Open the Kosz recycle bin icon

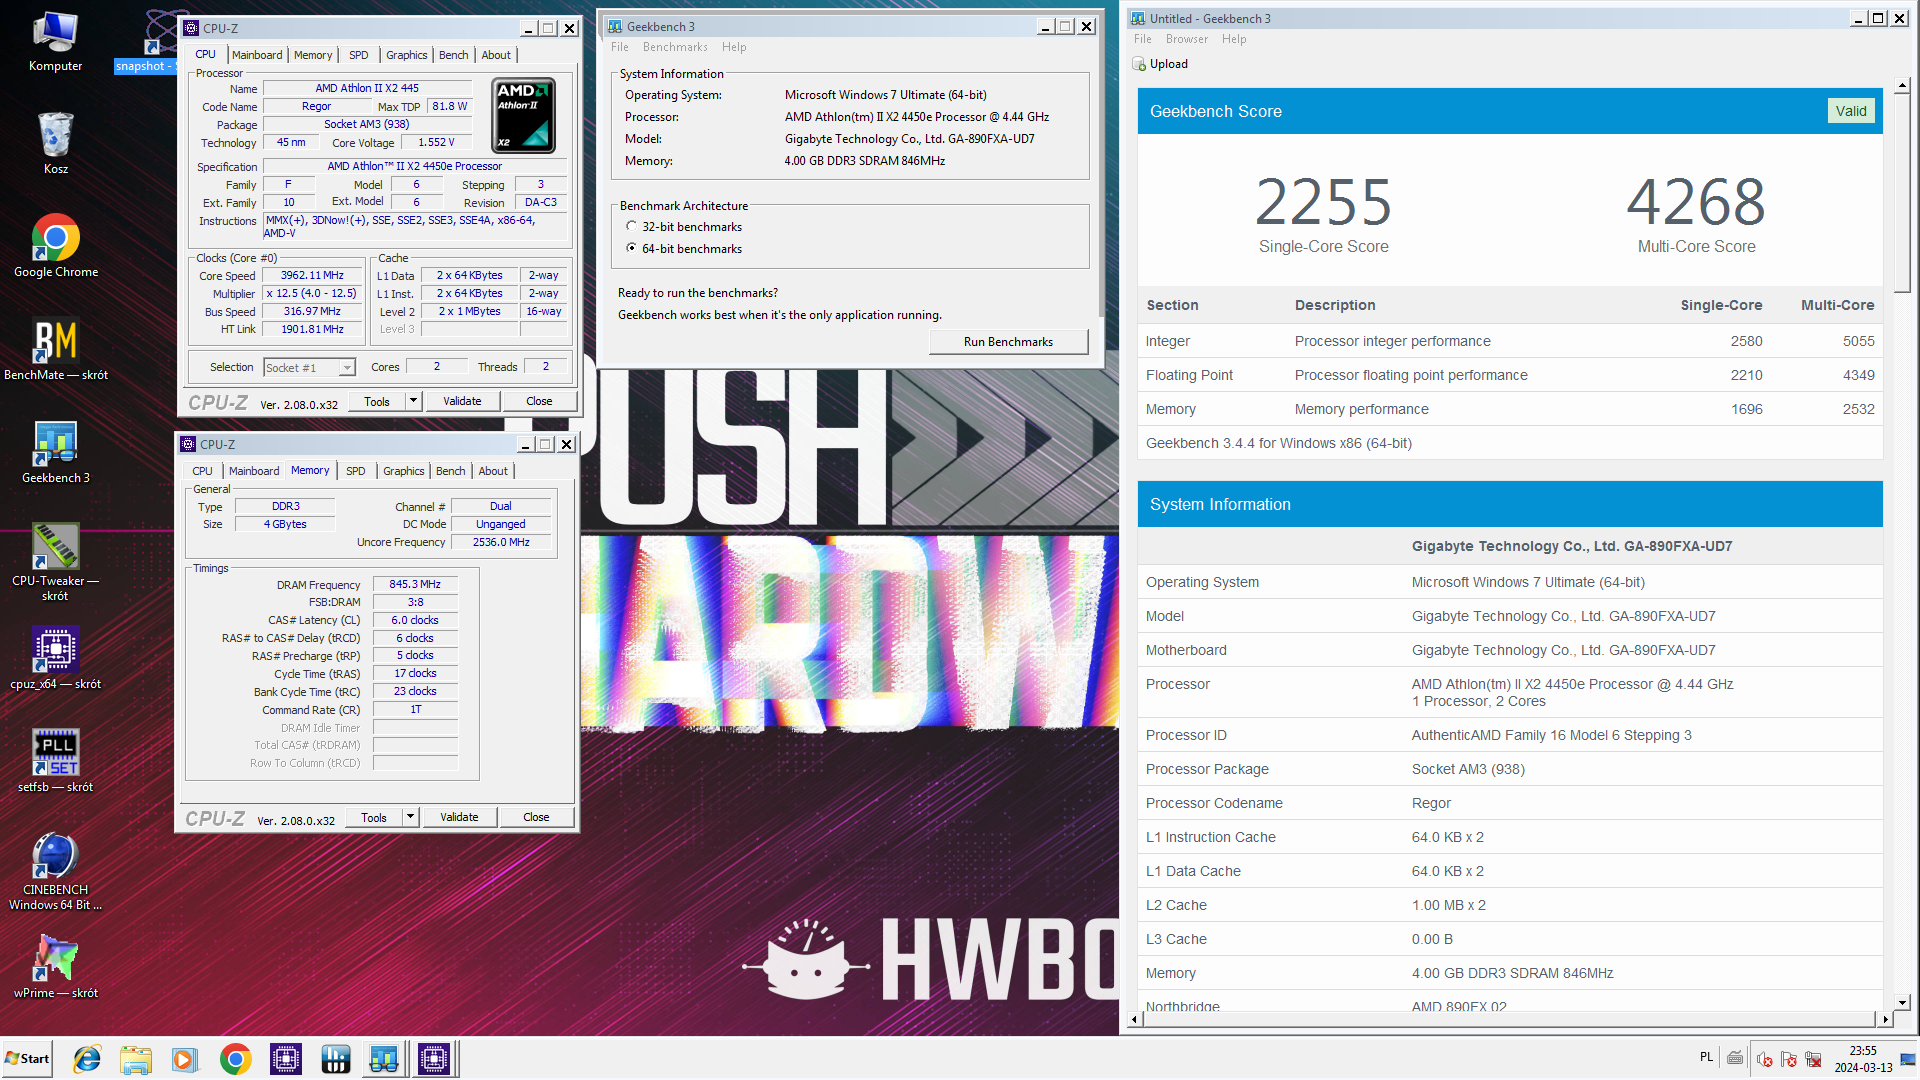56,142
